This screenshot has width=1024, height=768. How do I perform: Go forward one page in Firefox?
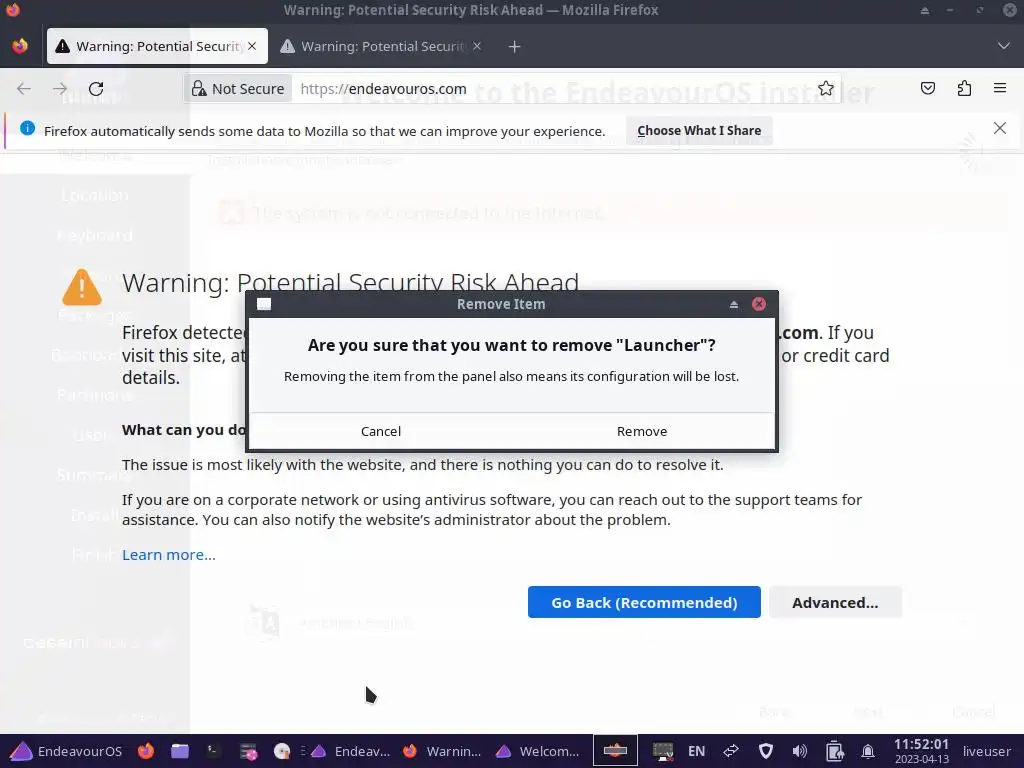(x=60, y=89)
